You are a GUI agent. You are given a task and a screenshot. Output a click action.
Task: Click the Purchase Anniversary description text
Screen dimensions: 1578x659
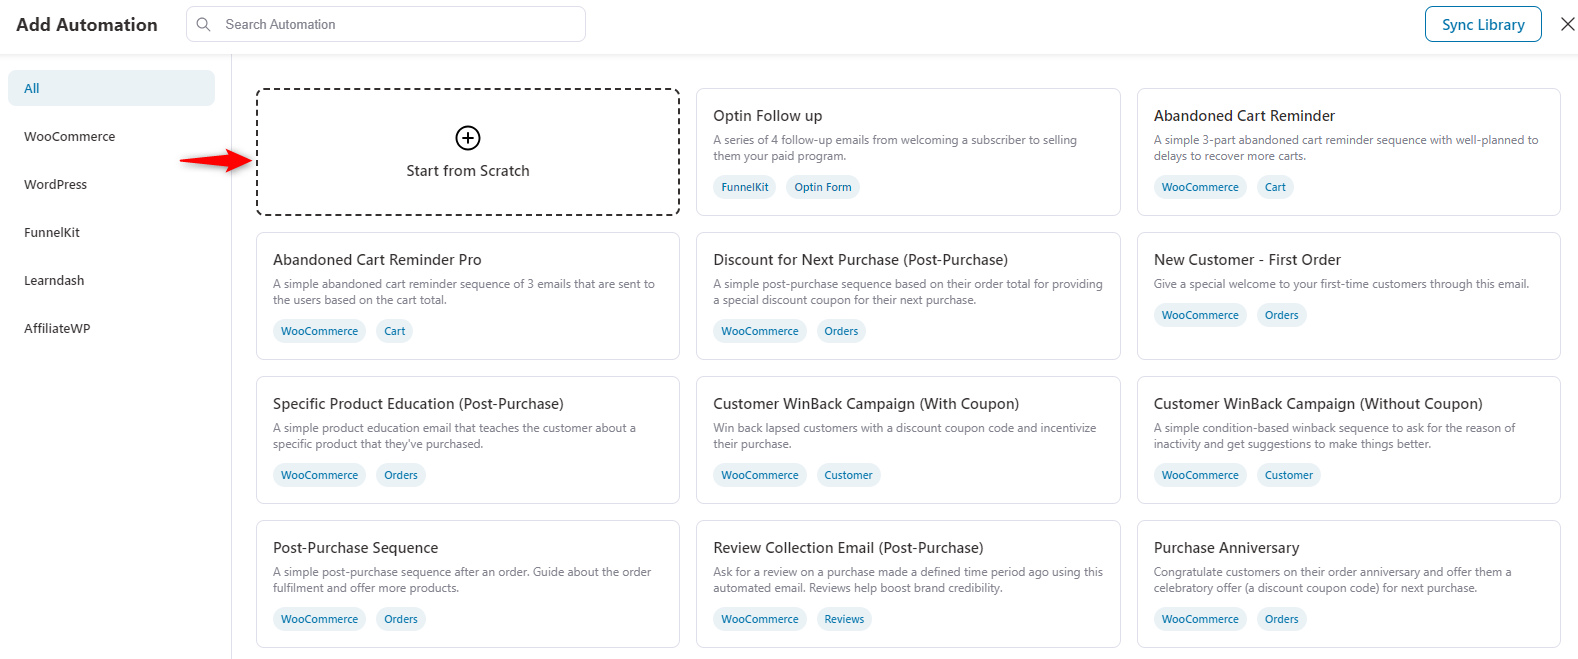[x=1333, y=580]
